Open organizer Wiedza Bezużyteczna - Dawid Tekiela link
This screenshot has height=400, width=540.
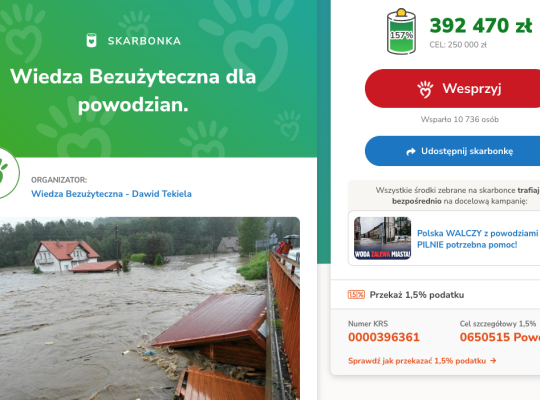click(111, 194)
